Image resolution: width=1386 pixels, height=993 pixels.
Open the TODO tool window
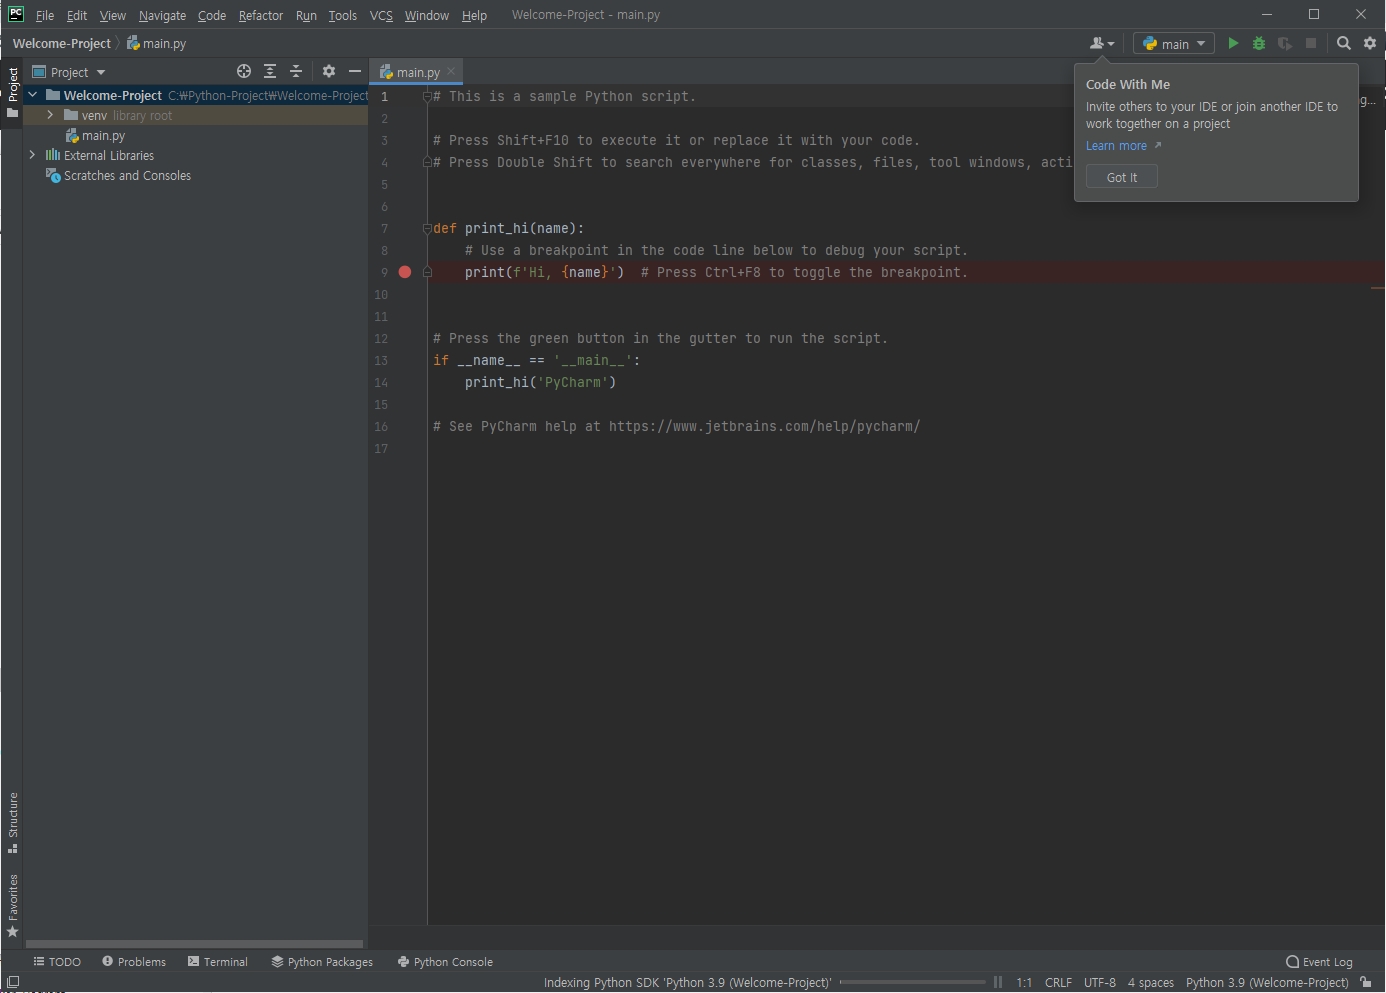pos(57,962)
